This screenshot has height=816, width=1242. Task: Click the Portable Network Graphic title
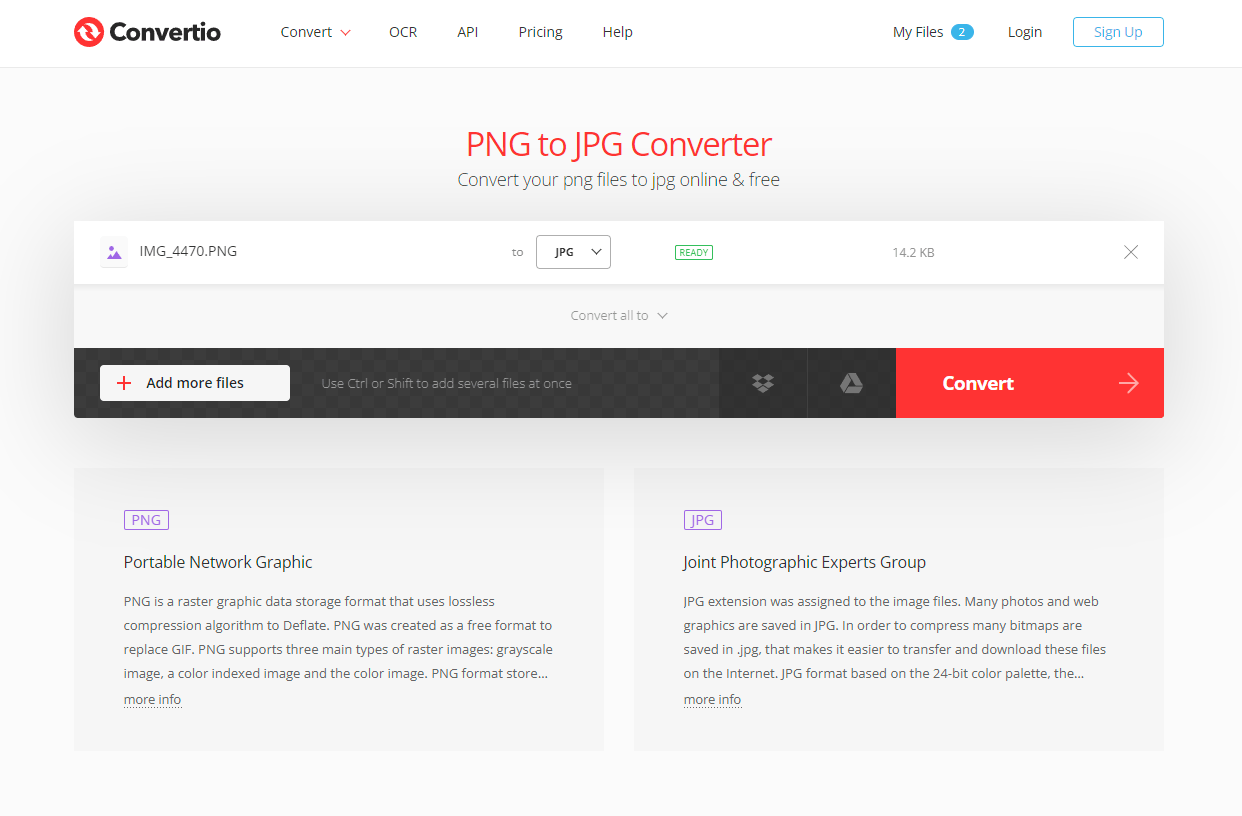tap(218, 562)
